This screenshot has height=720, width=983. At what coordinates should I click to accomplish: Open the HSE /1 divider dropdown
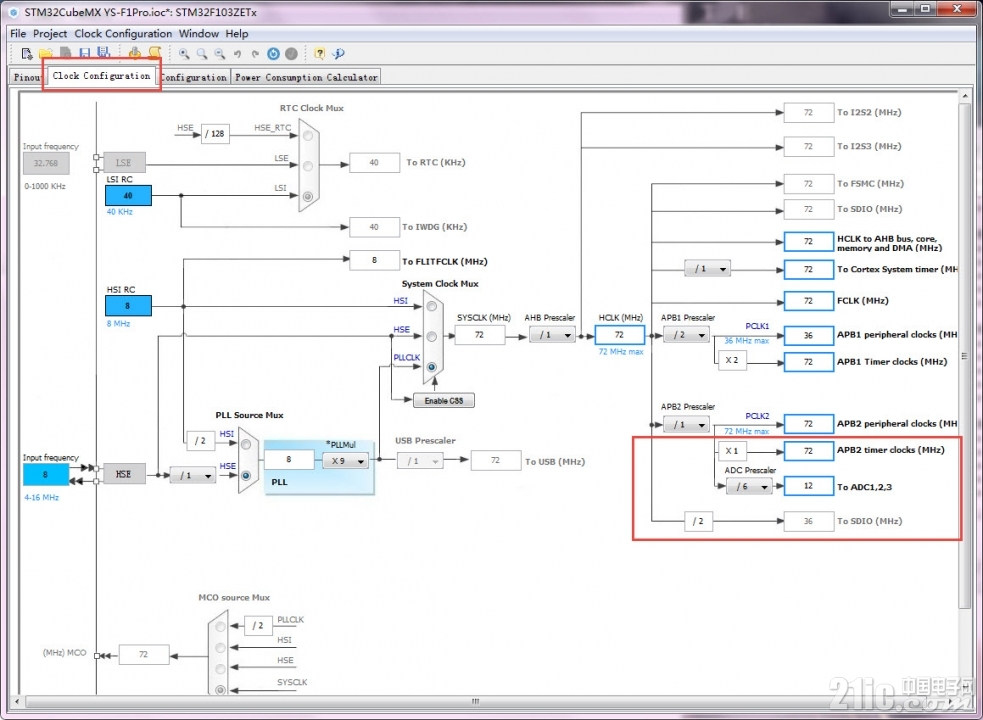[x=193, y=475]
